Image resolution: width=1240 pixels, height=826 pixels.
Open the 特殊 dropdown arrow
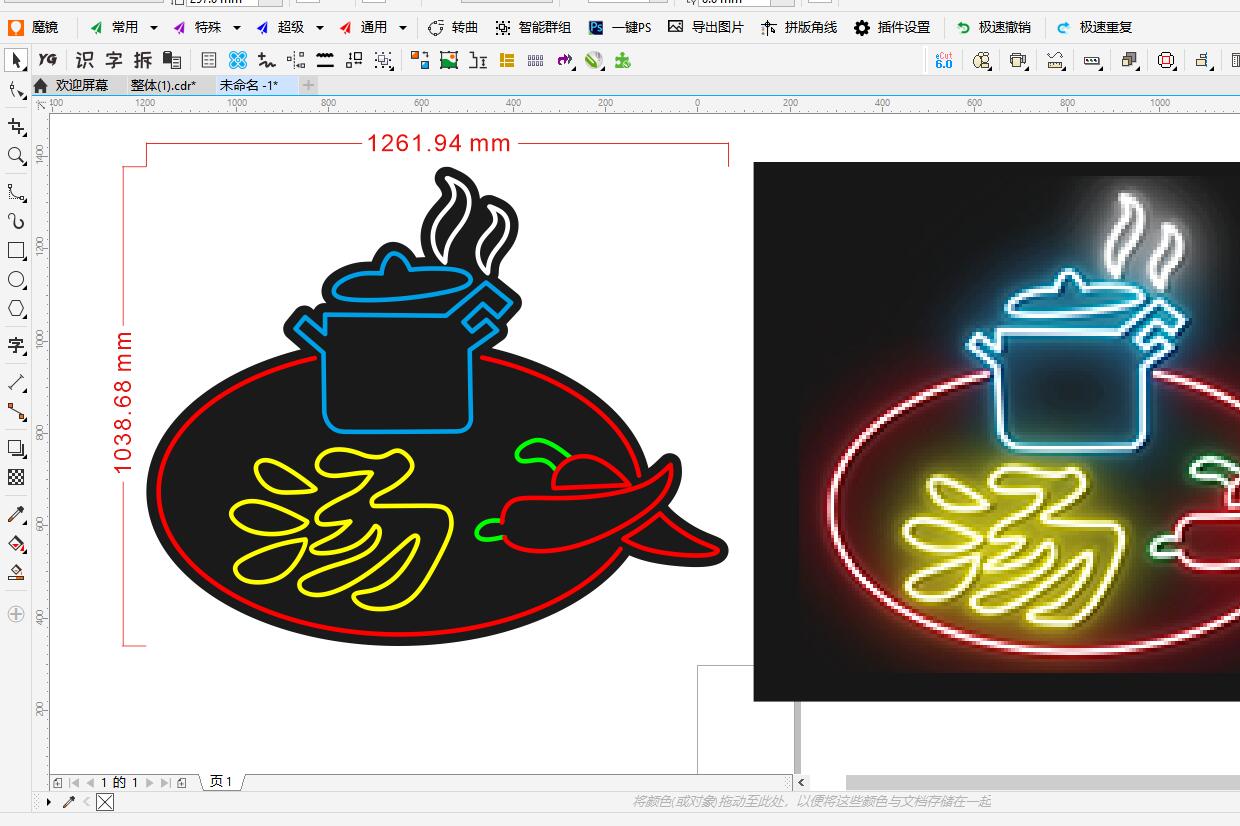coord(237,28)
